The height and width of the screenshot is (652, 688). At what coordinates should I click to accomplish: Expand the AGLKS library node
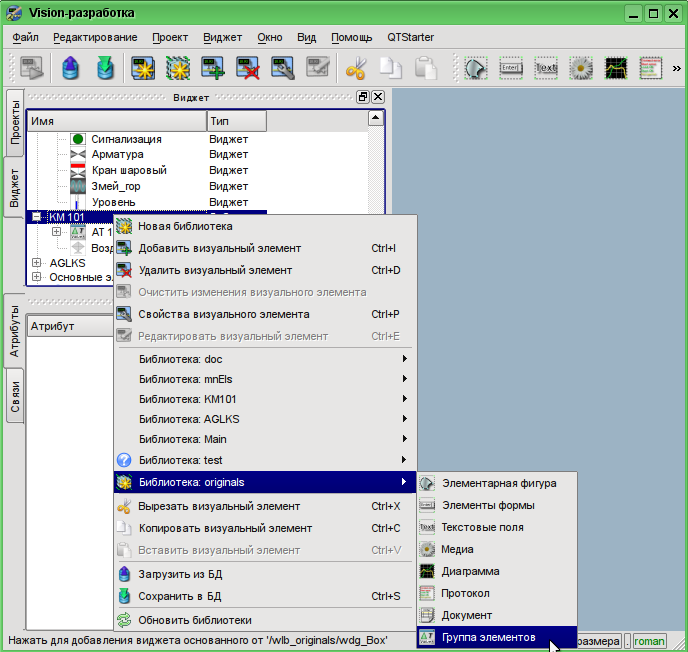click(x=37, y=263)
